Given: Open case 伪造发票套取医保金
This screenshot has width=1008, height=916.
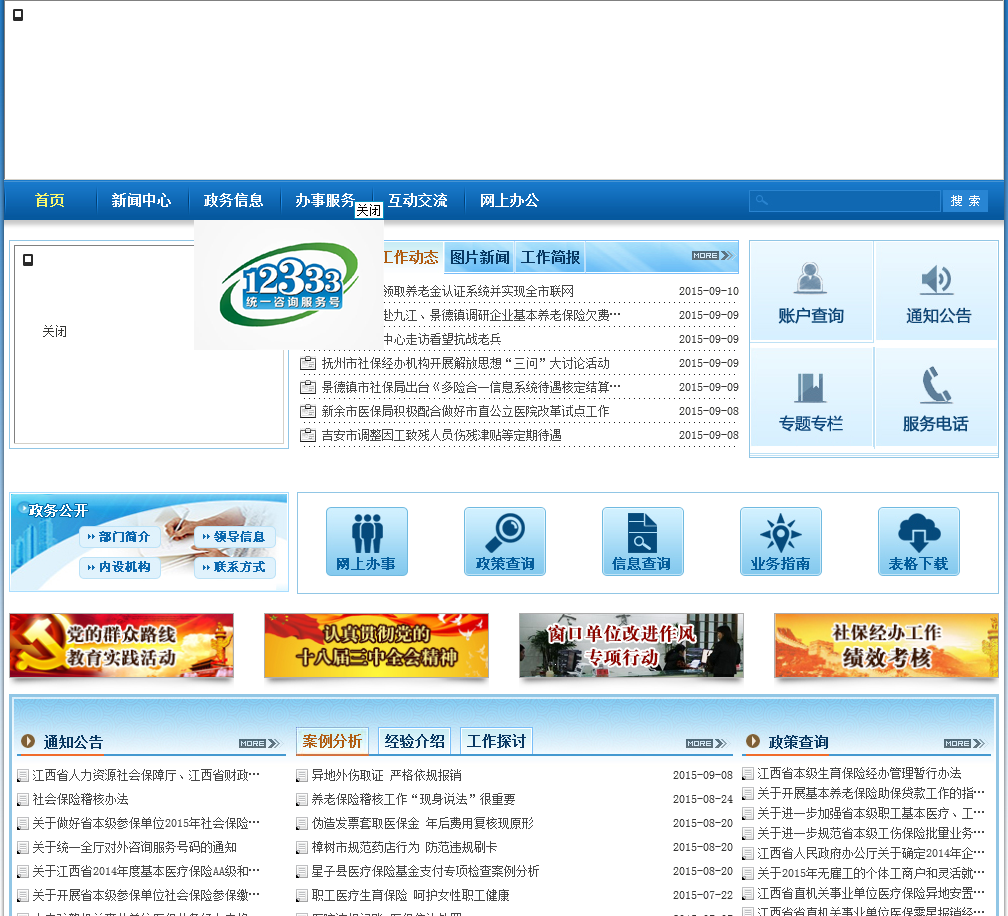Looking at the screenshot, I should (422, 823).
